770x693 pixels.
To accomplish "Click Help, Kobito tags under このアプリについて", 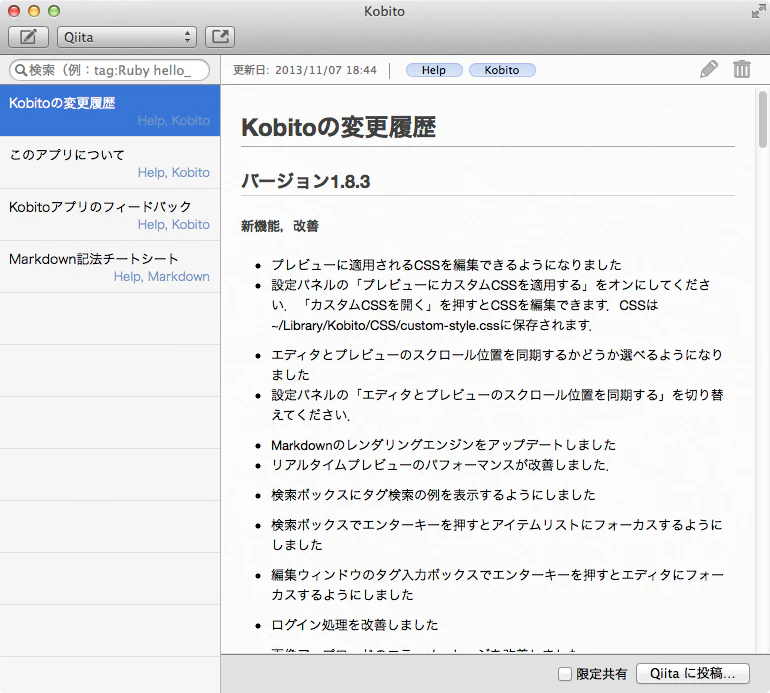I will coord(173,172).
